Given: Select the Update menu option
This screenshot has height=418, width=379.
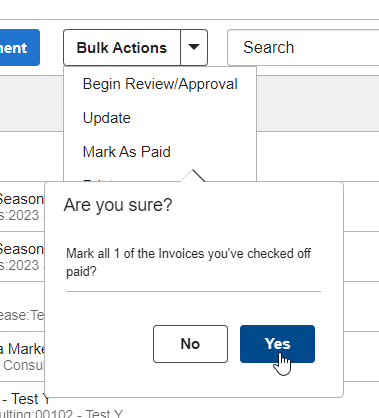Looking at the screenshot, I should [x=107, y=118].
